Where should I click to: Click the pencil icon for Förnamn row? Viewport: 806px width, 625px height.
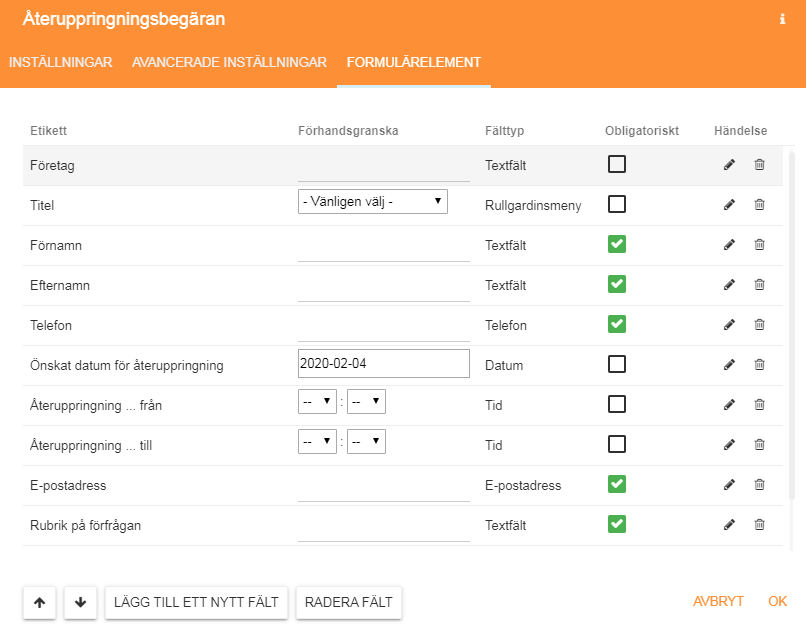point(729,245)
